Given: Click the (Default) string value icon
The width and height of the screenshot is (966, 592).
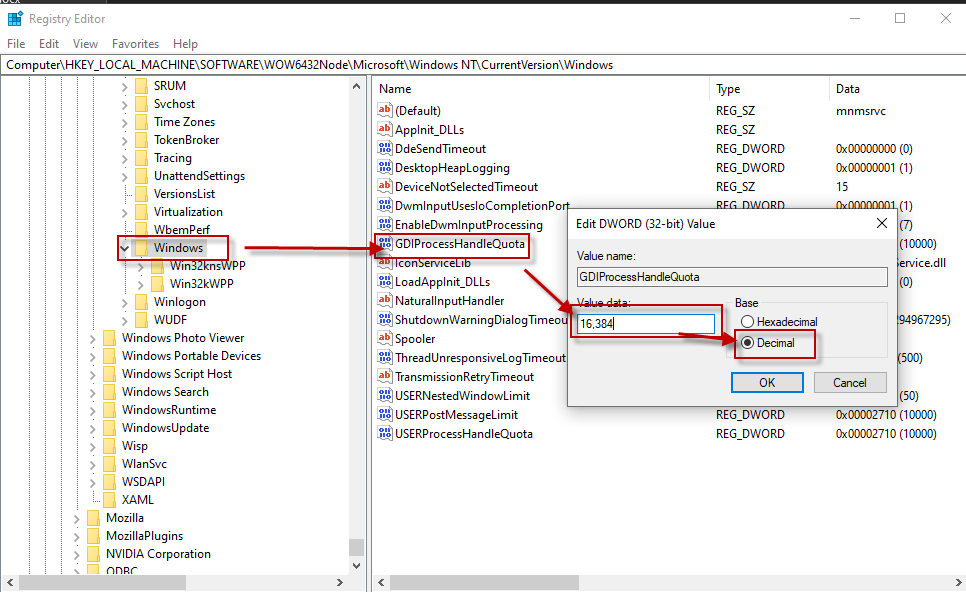Looking at the screenshot, I should click(x=385, y=110).
